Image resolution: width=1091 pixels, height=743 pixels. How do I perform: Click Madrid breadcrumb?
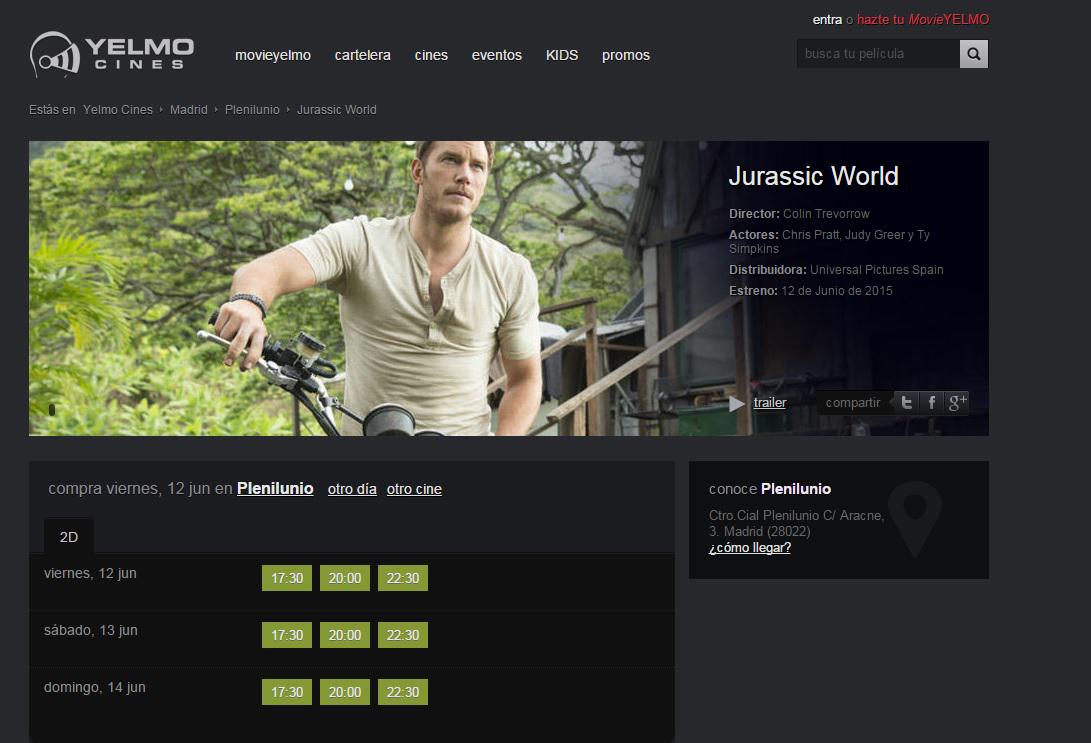tap(189, 110)
